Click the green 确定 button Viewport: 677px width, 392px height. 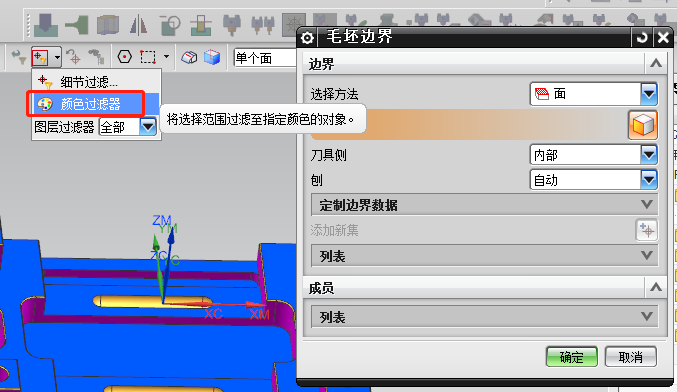tap(571, 357)
